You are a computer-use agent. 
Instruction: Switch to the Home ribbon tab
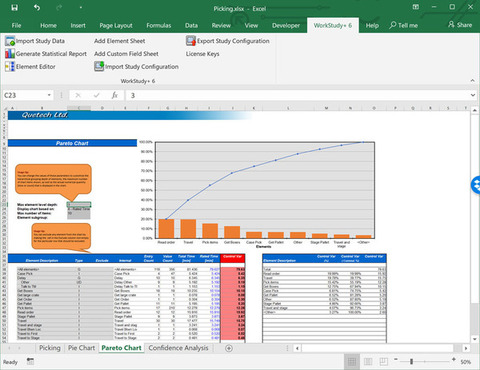point(48,25)
